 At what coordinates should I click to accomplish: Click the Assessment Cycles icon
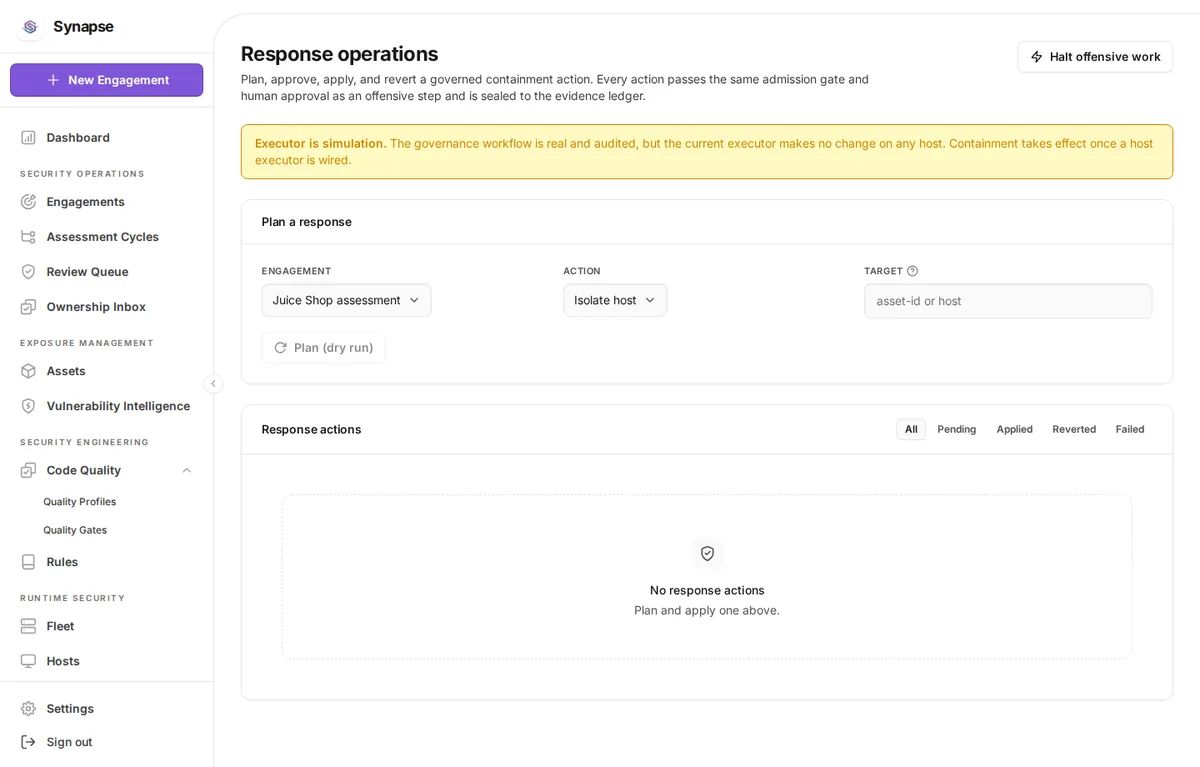click(x=28, y=237)
